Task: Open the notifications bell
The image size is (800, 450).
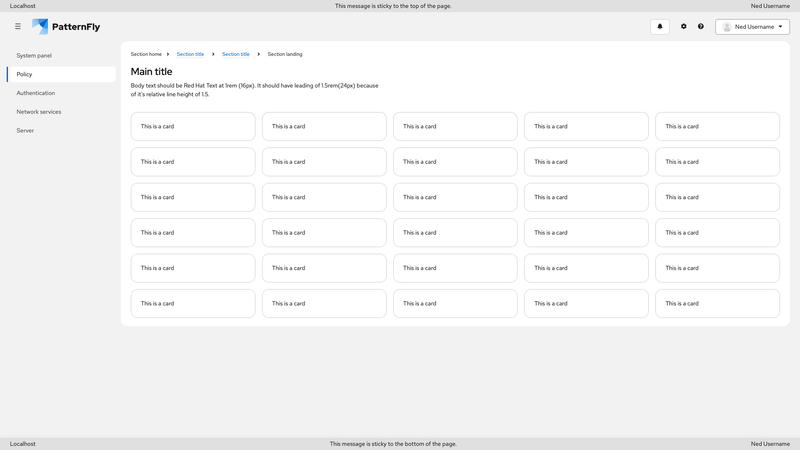Action: click(659, 27)
